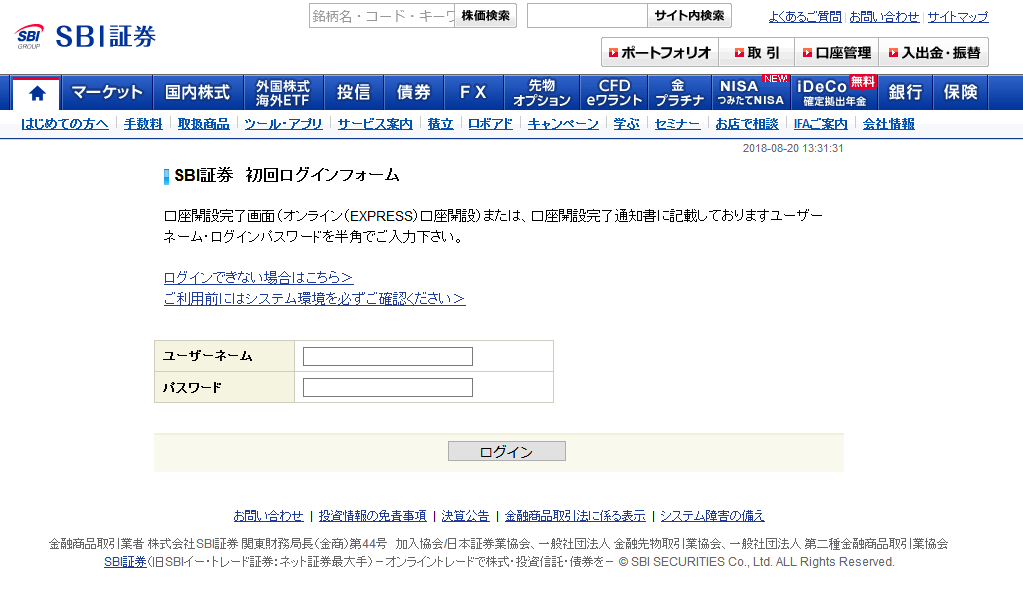Click the 口座管理 button
This screenshot has width=1023, height=593.
[836, 53]
